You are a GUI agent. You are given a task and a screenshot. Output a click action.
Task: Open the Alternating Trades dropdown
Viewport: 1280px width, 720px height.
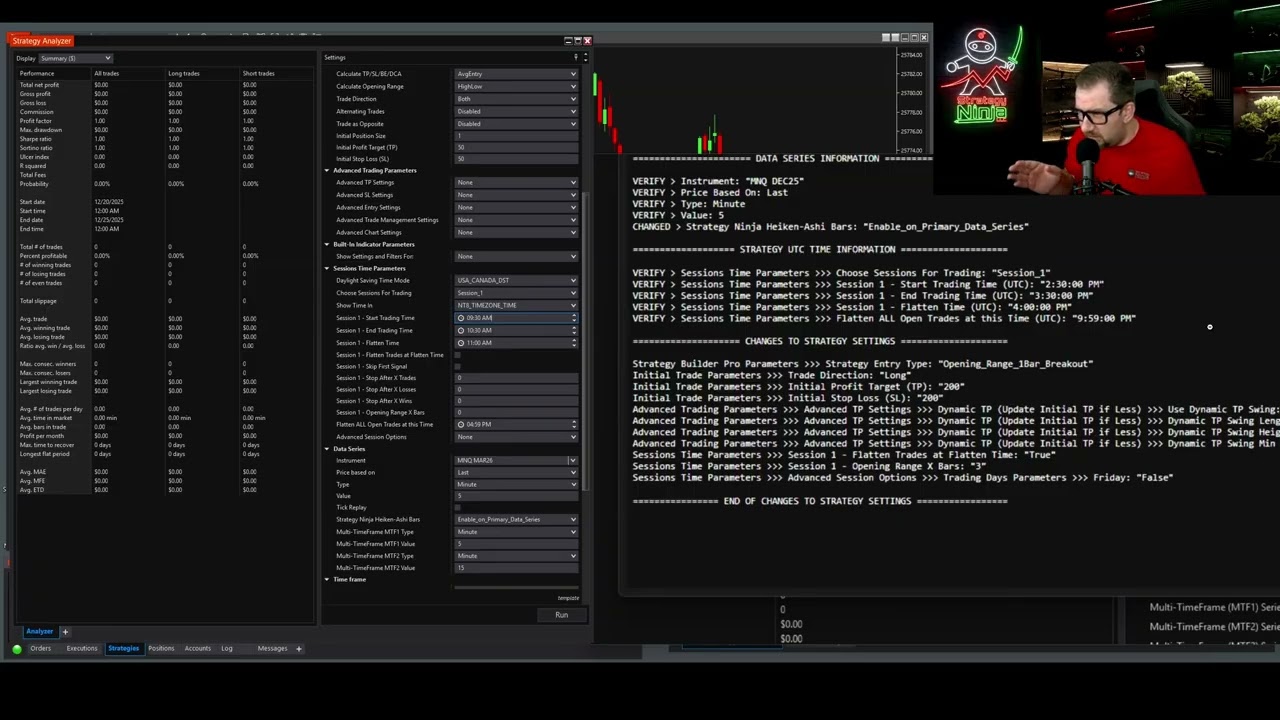(516, 111)
